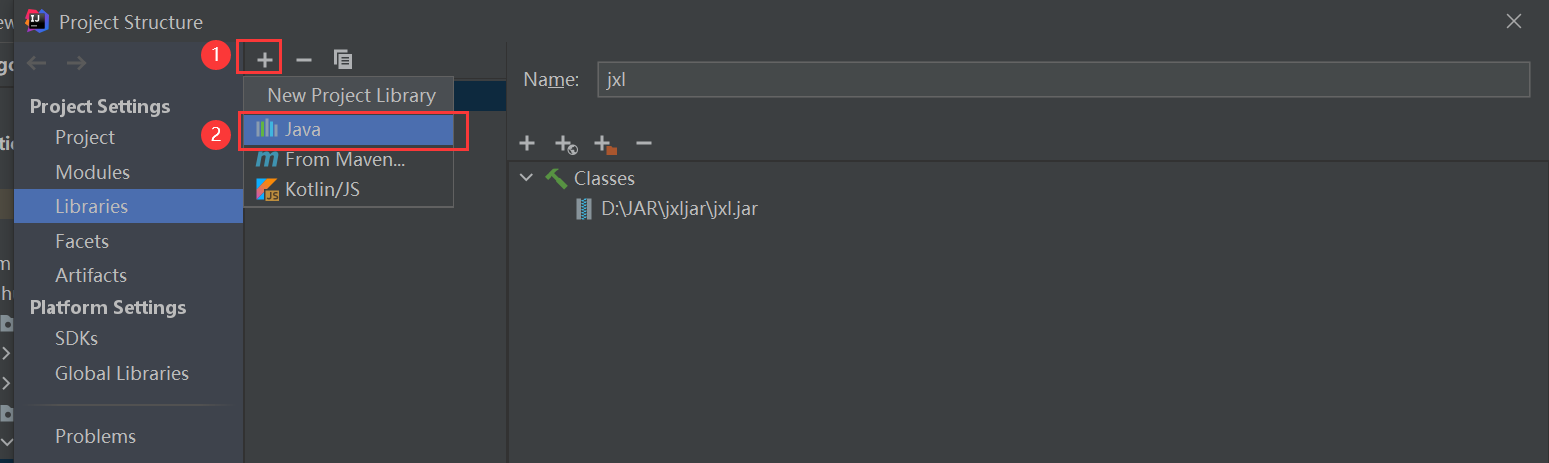Select the jxl.jar classes entry
This screenshot has height=463, width=1549.
[x=679, y=210]
